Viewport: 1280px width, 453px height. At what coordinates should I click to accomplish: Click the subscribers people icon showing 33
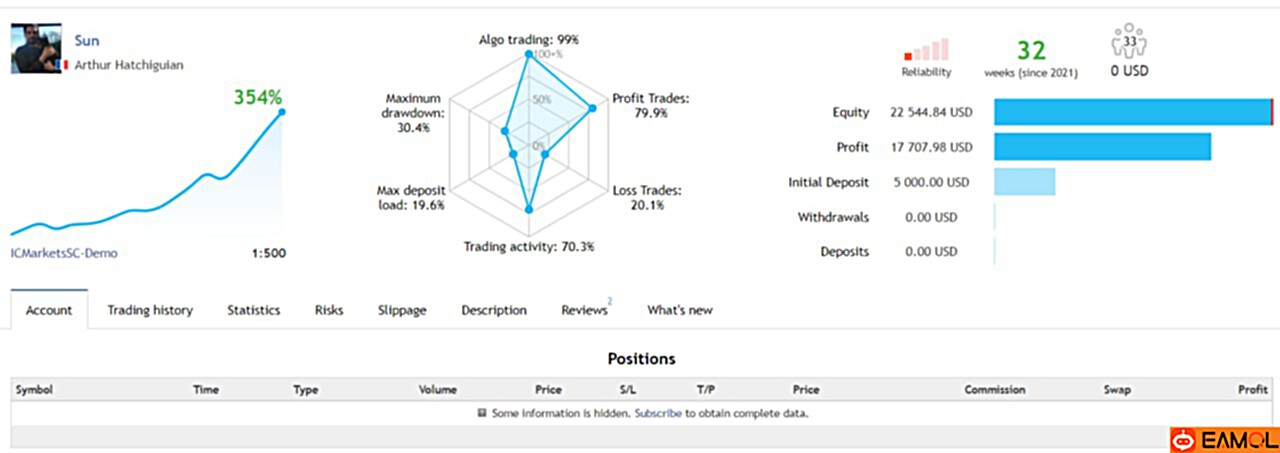1129,42
